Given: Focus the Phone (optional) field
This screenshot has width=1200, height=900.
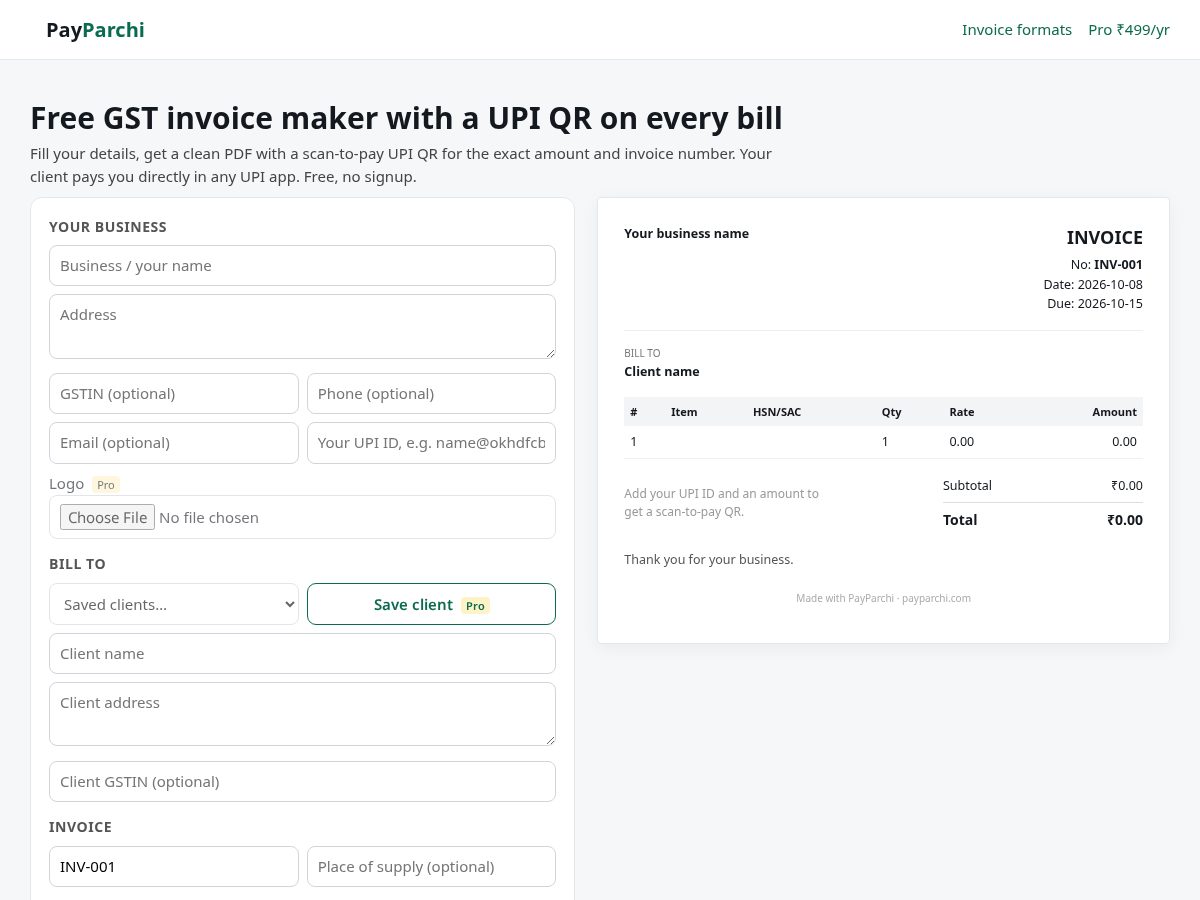Looking at the screenshot, I should 431,394.
